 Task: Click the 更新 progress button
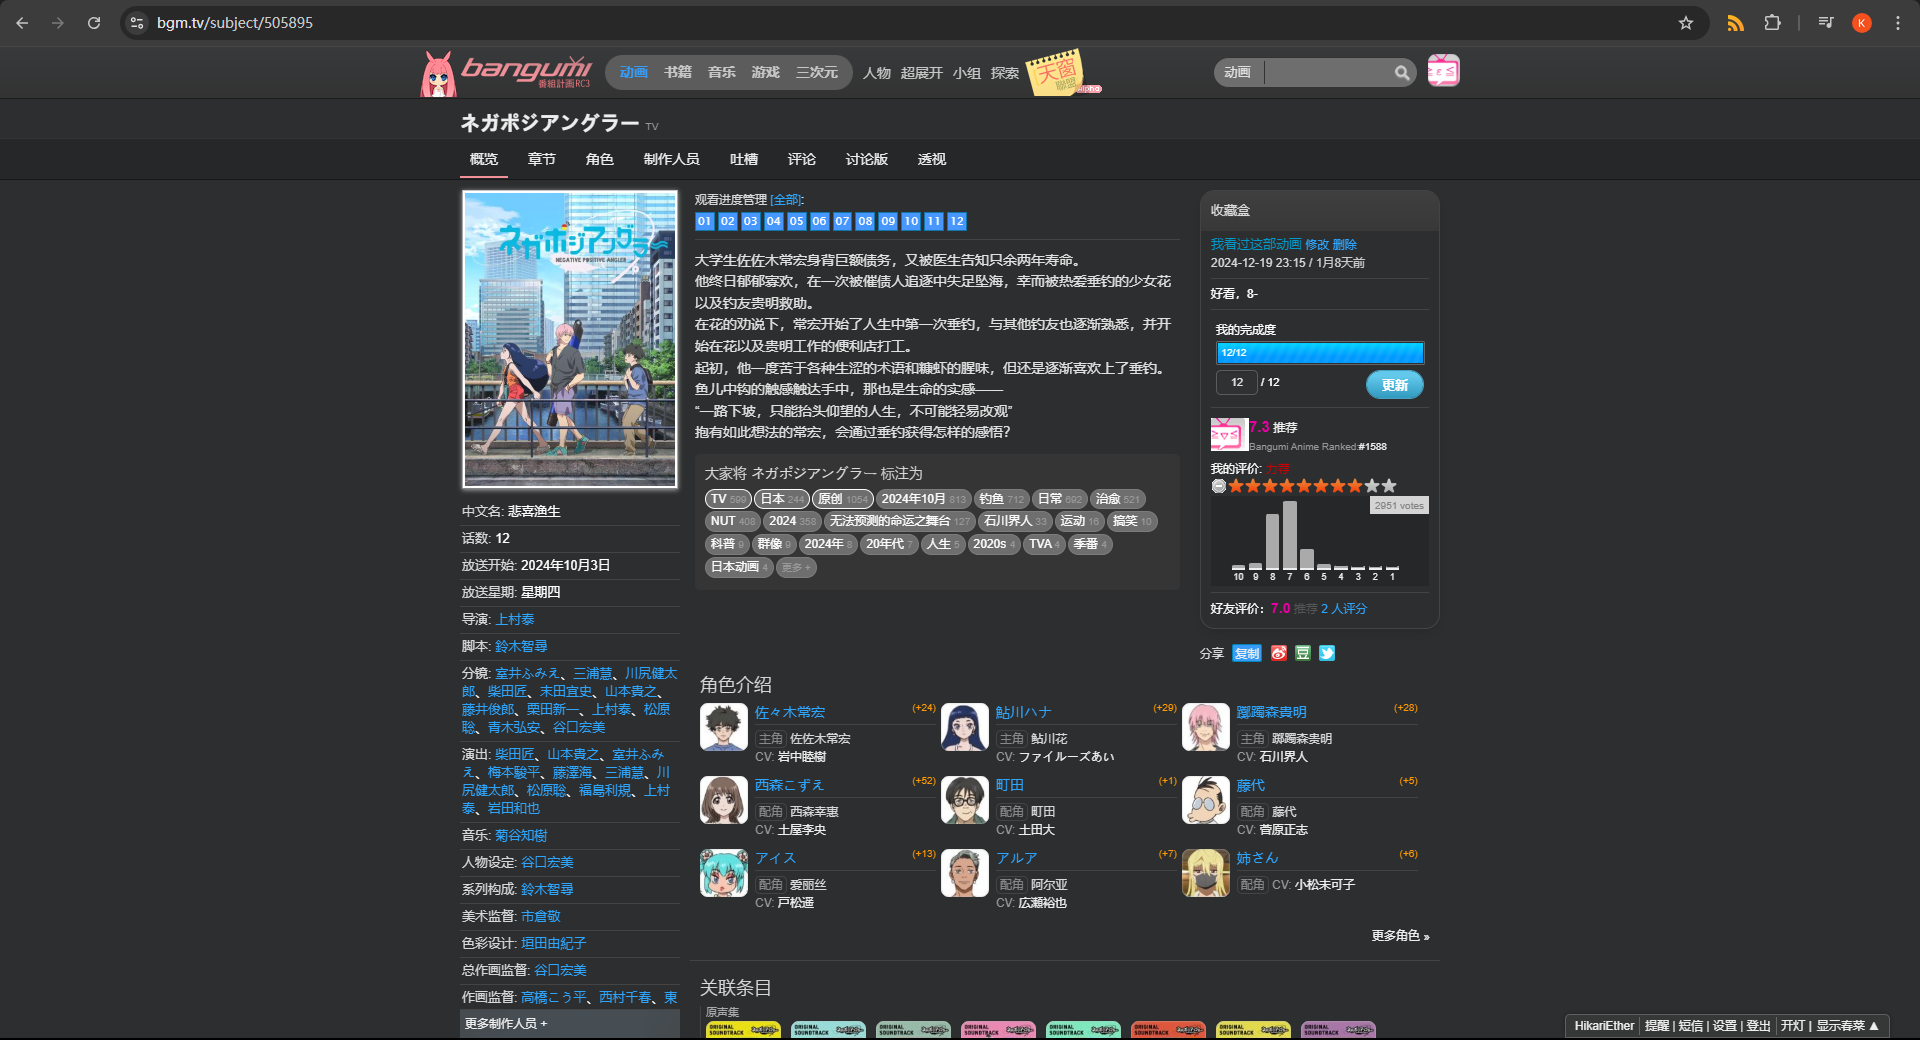click(x=1395, y=385)
